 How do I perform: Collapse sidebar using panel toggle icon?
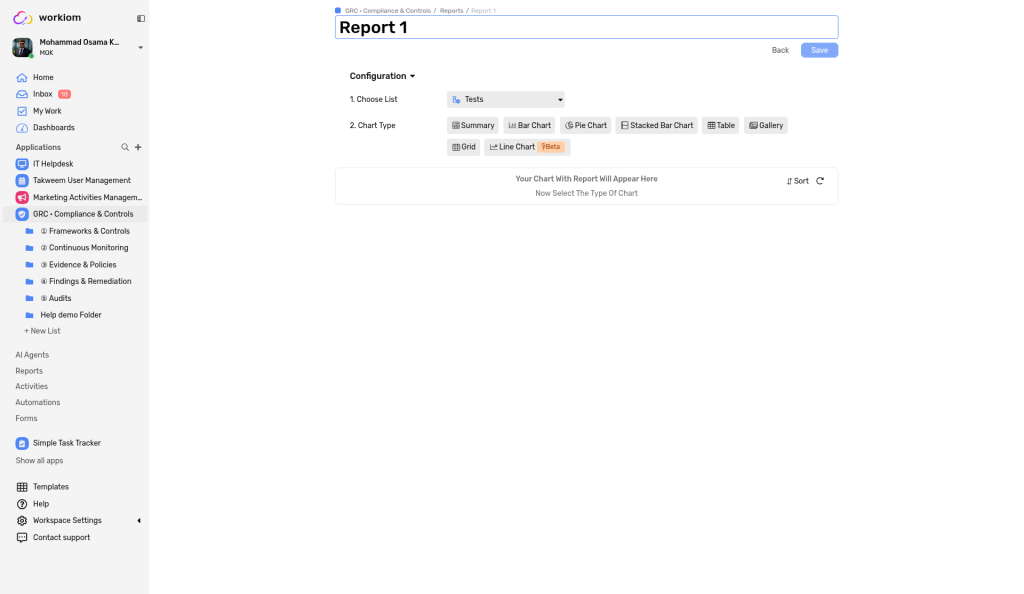[140, 18]
